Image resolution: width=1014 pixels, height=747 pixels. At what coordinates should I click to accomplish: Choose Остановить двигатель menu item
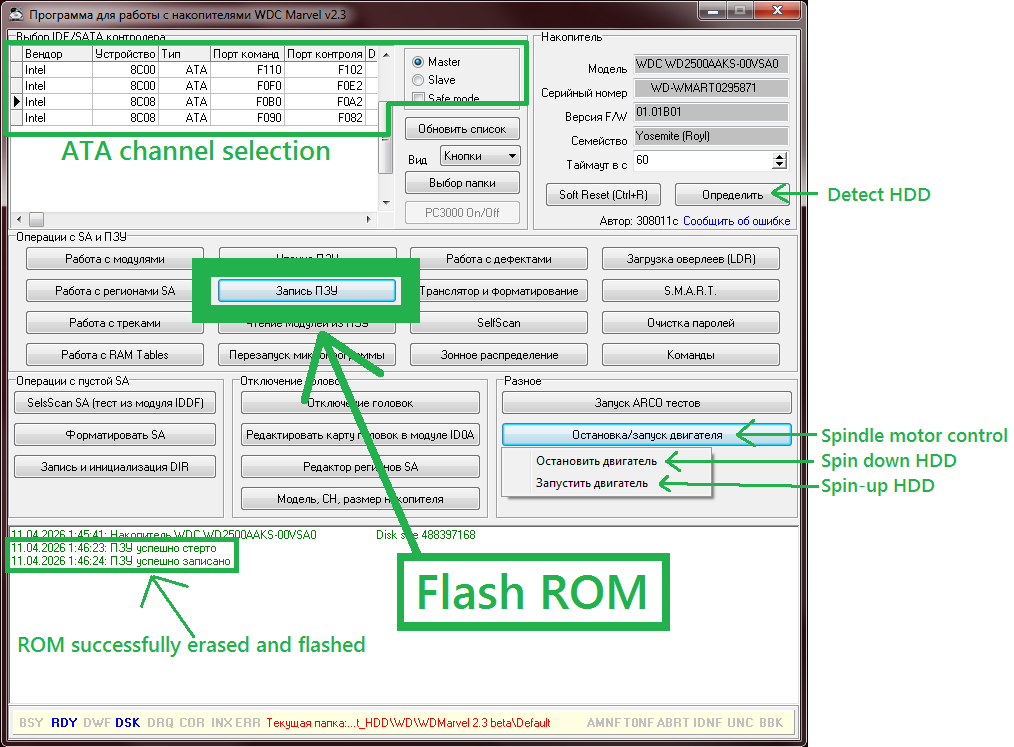596,461
